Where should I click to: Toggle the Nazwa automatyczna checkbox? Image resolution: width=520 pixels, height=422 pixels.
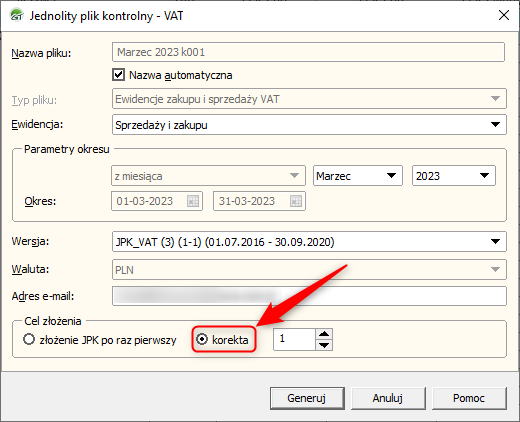click(x=119, y=75)
